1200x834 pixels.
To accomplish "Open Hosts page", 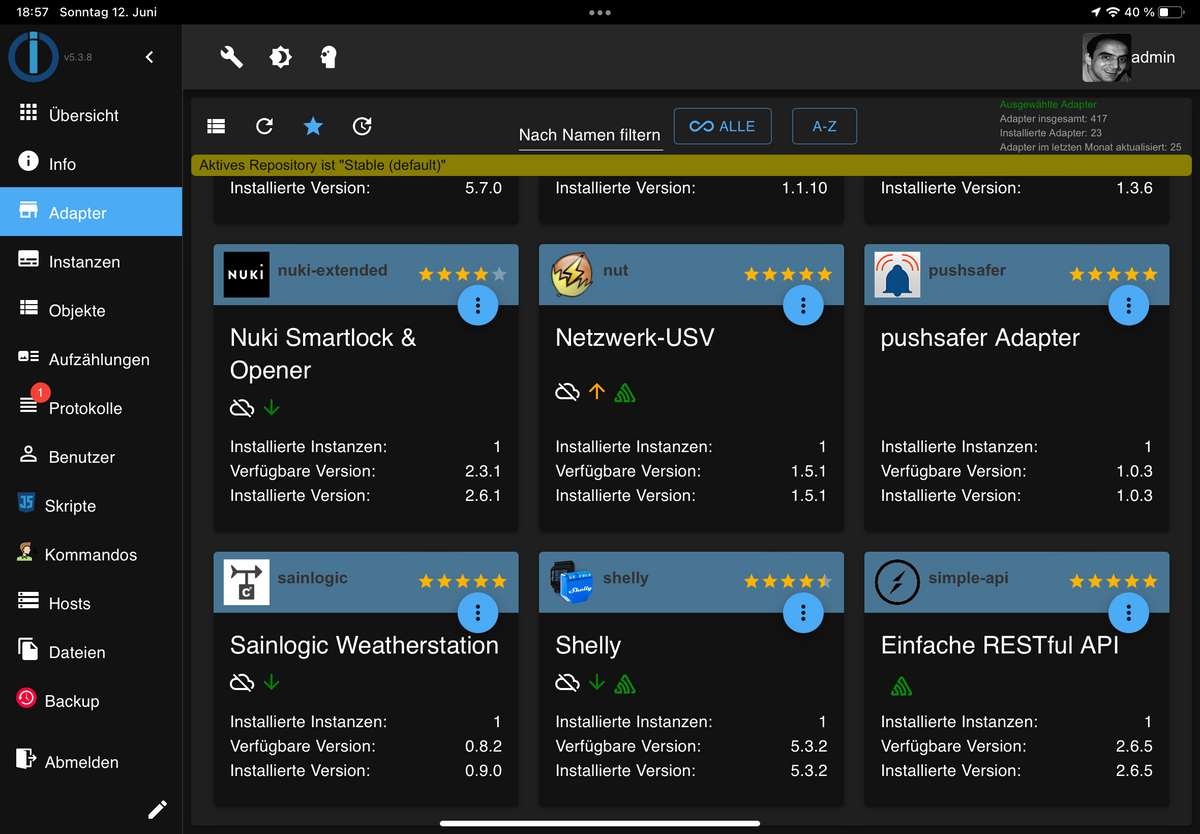I will click(91, 603).
